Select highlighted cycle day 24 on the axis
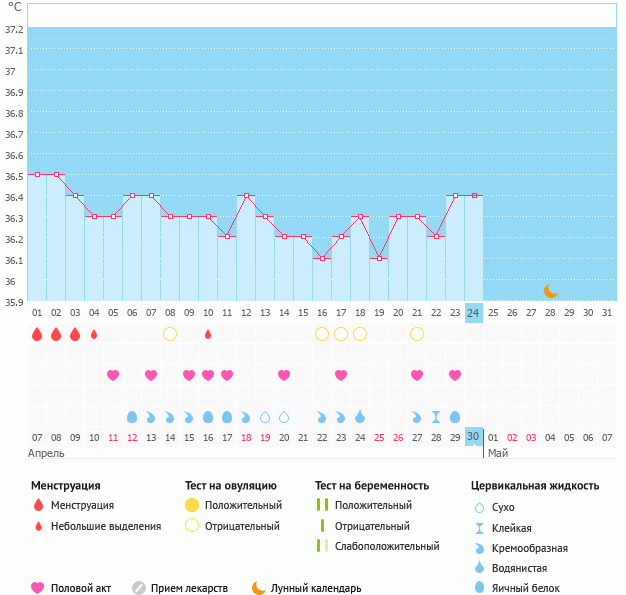The image size is (626, 595). [x=473, y=313]
